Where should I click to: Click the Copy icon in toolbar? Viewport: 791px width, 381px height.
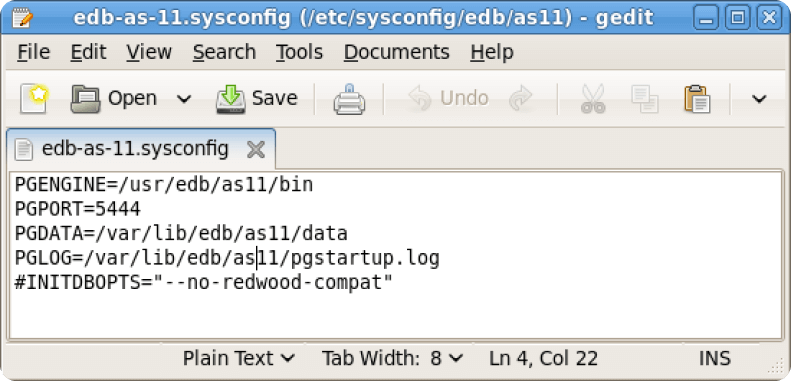tap(645, 98)
